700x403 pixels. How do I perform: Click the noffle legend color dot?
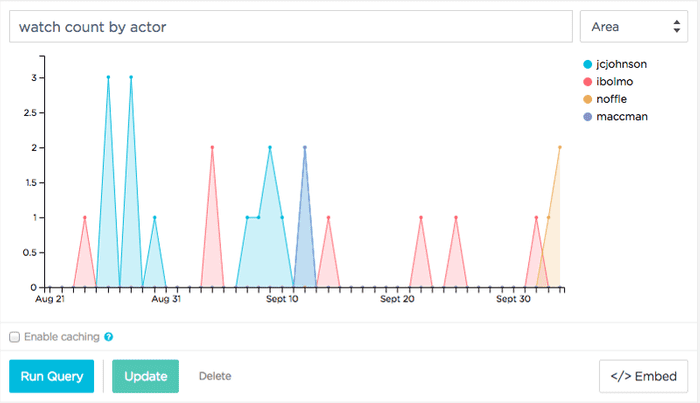[x=588, y=99]
